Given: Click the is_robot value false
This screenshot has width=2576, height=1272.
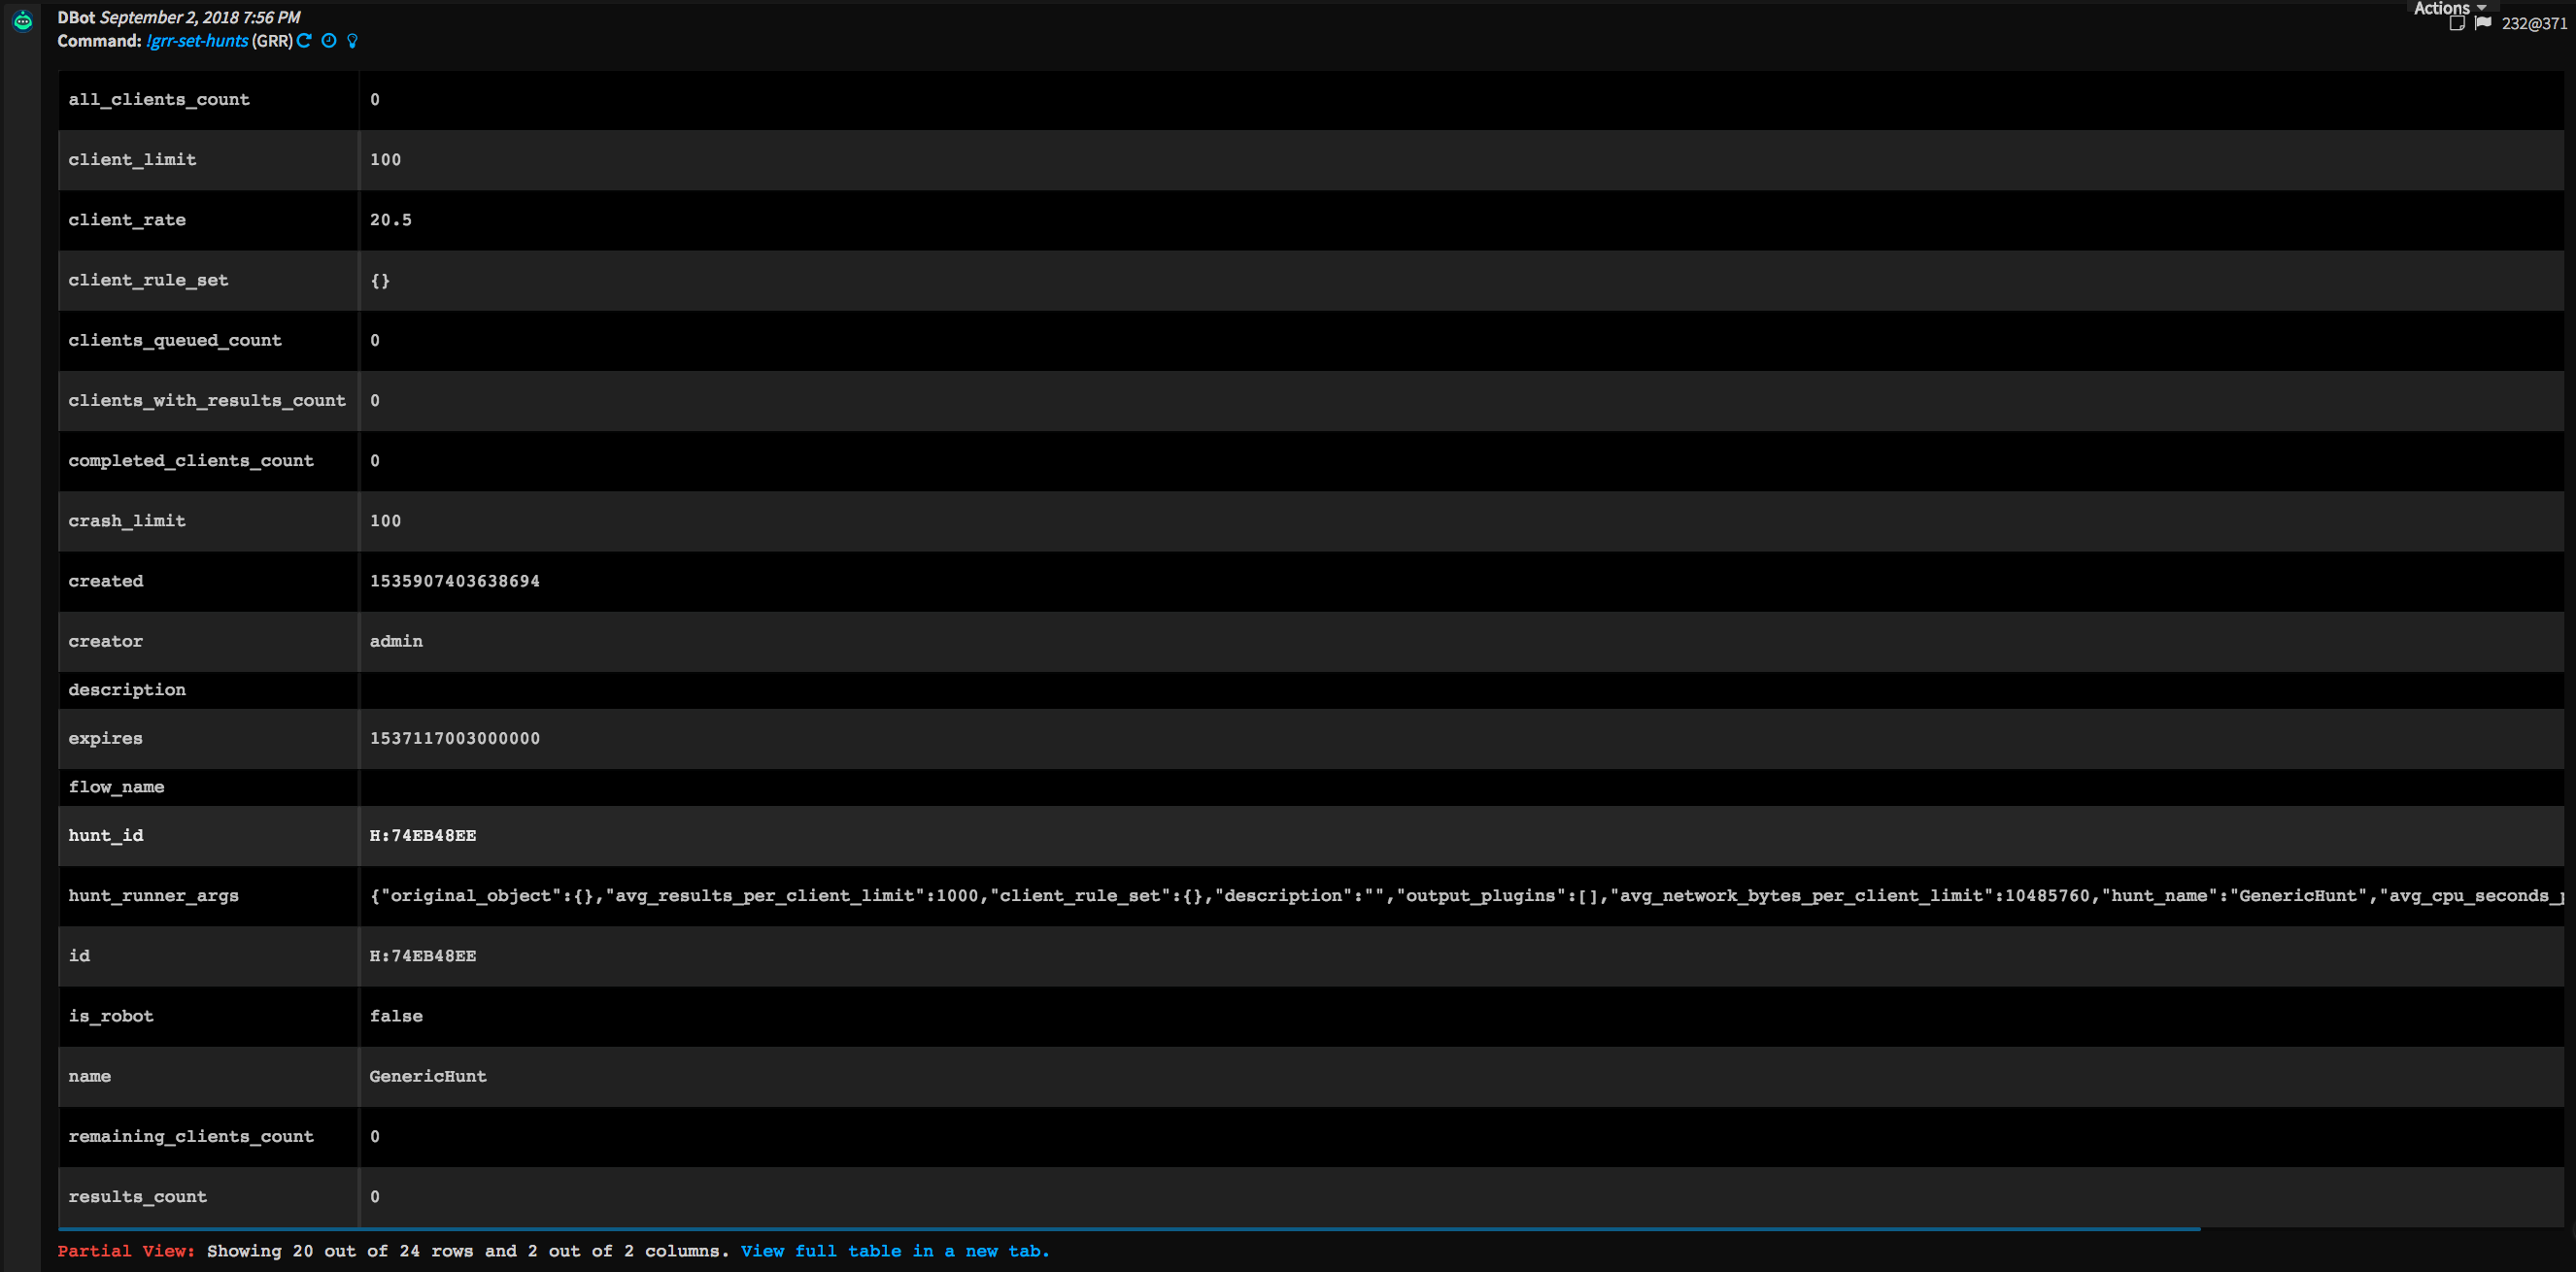Looking at the screenshot, I should click(396, 1016).
